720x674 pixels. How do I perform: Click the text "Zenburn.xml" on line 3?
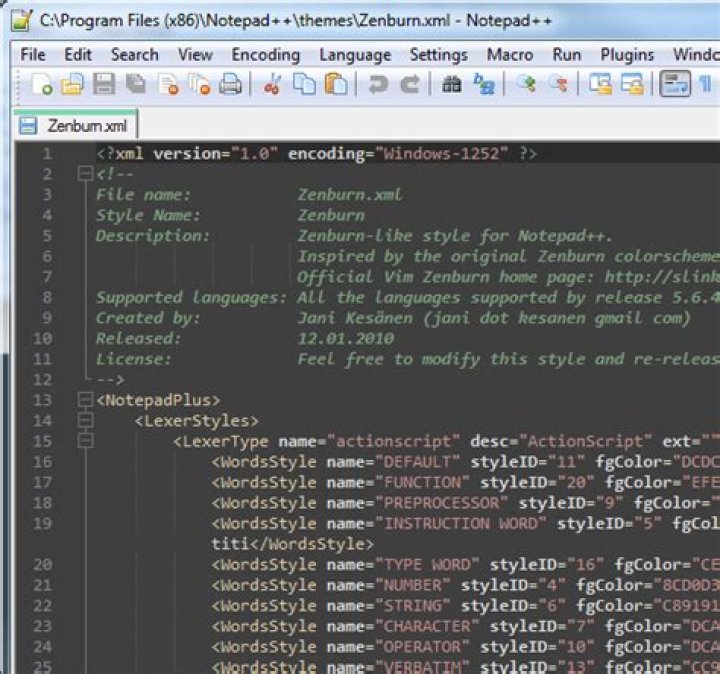pyautogui.click(x=349, y=194)
